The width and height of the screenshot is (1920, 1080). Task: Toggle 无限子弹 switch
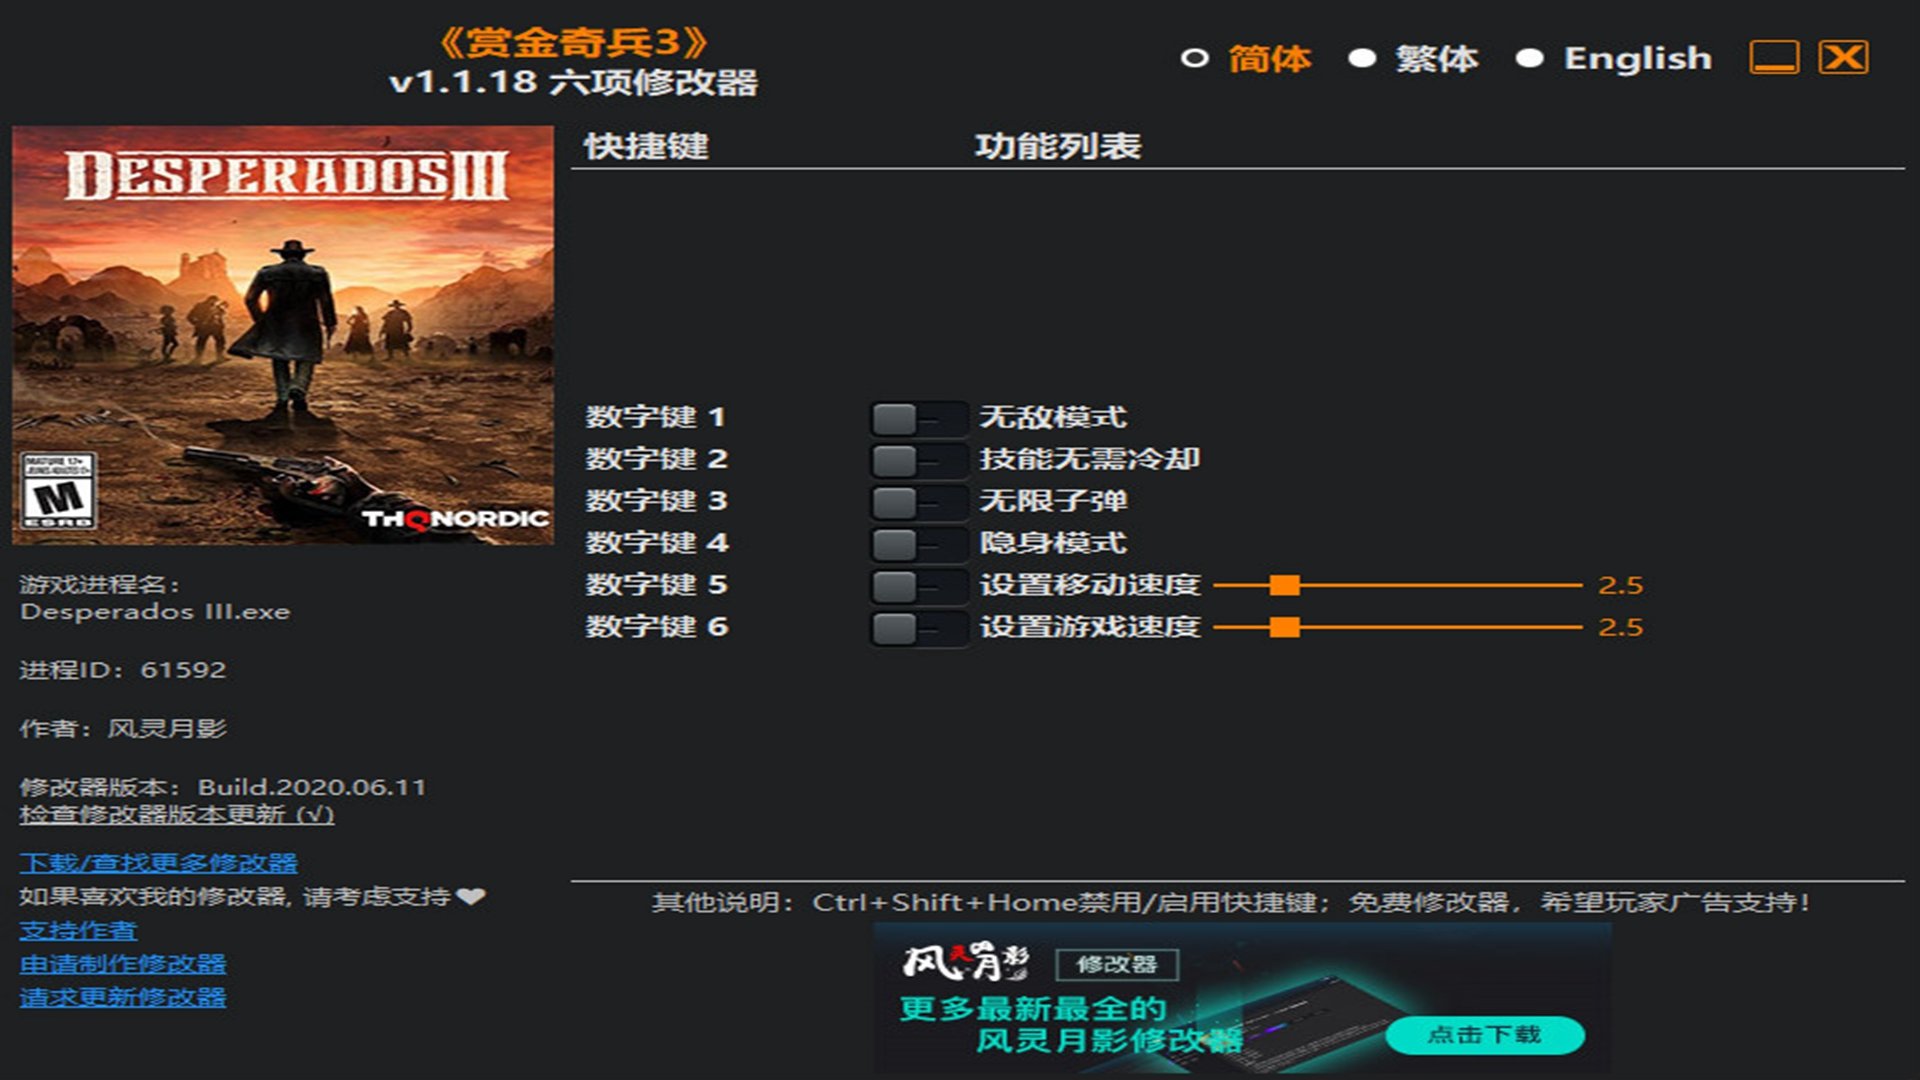(917, 502)
